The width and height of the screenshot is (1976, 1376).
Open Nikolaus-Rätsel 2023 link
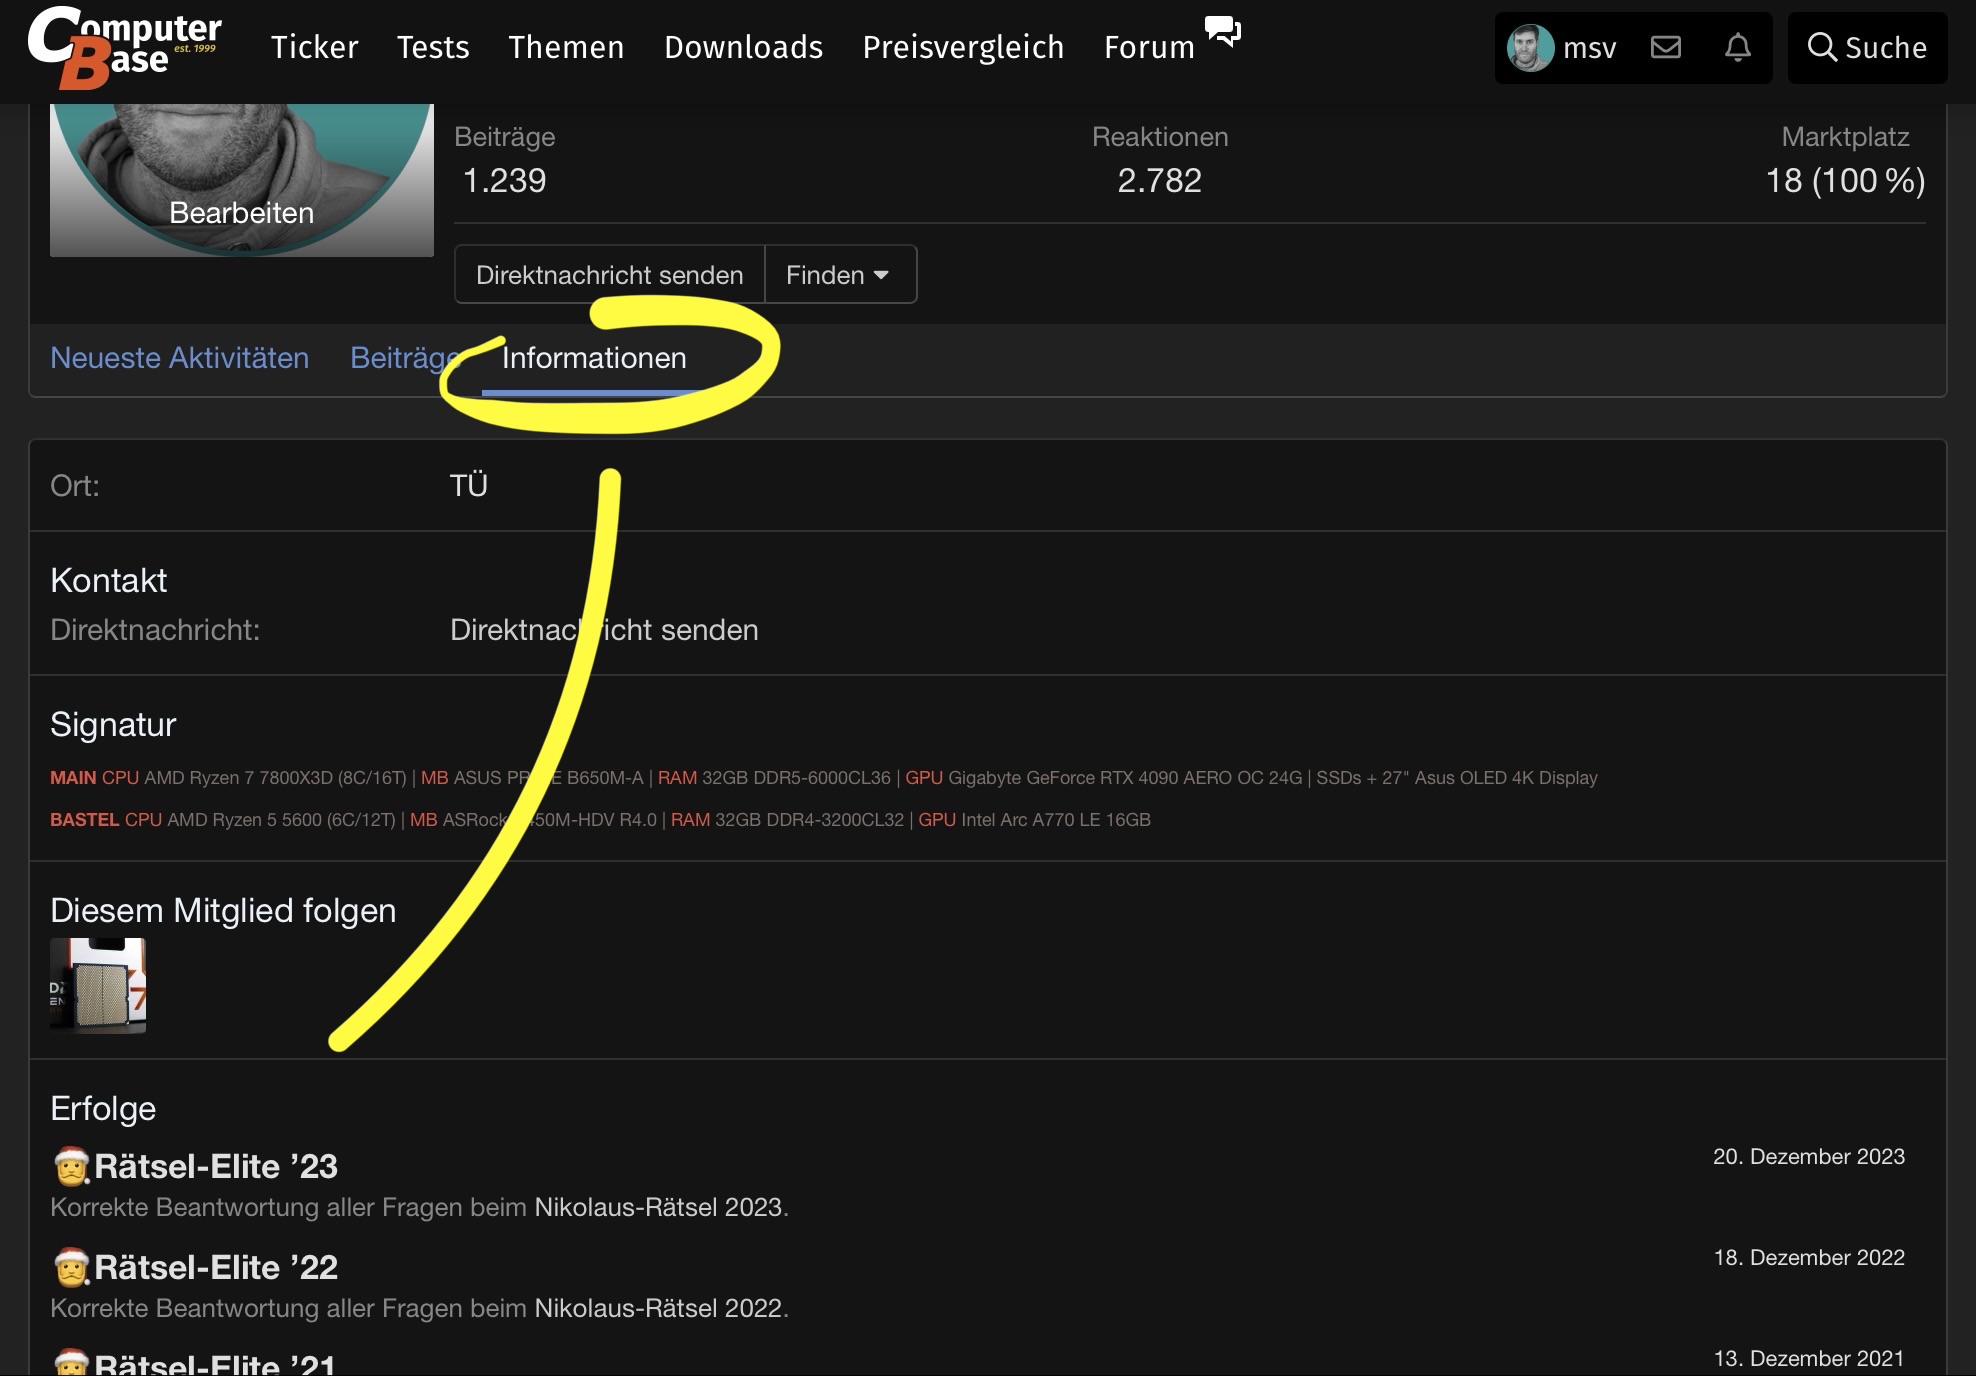click(658, 1207)
